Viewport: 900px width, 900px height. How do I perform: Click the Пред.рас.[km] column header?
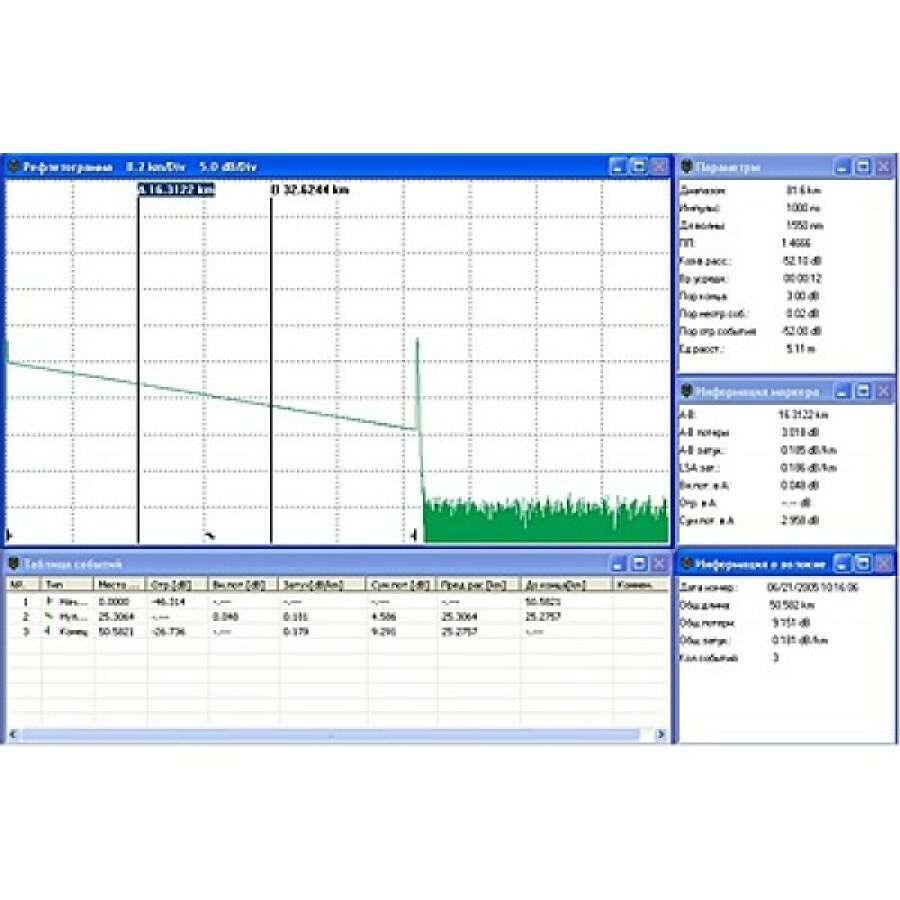[479, 584]
